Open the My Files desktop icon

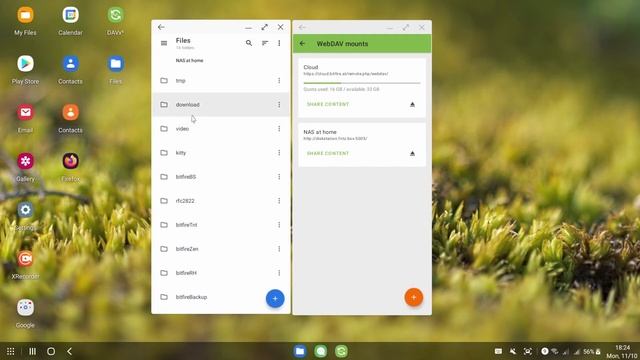(x=25, y=16)
